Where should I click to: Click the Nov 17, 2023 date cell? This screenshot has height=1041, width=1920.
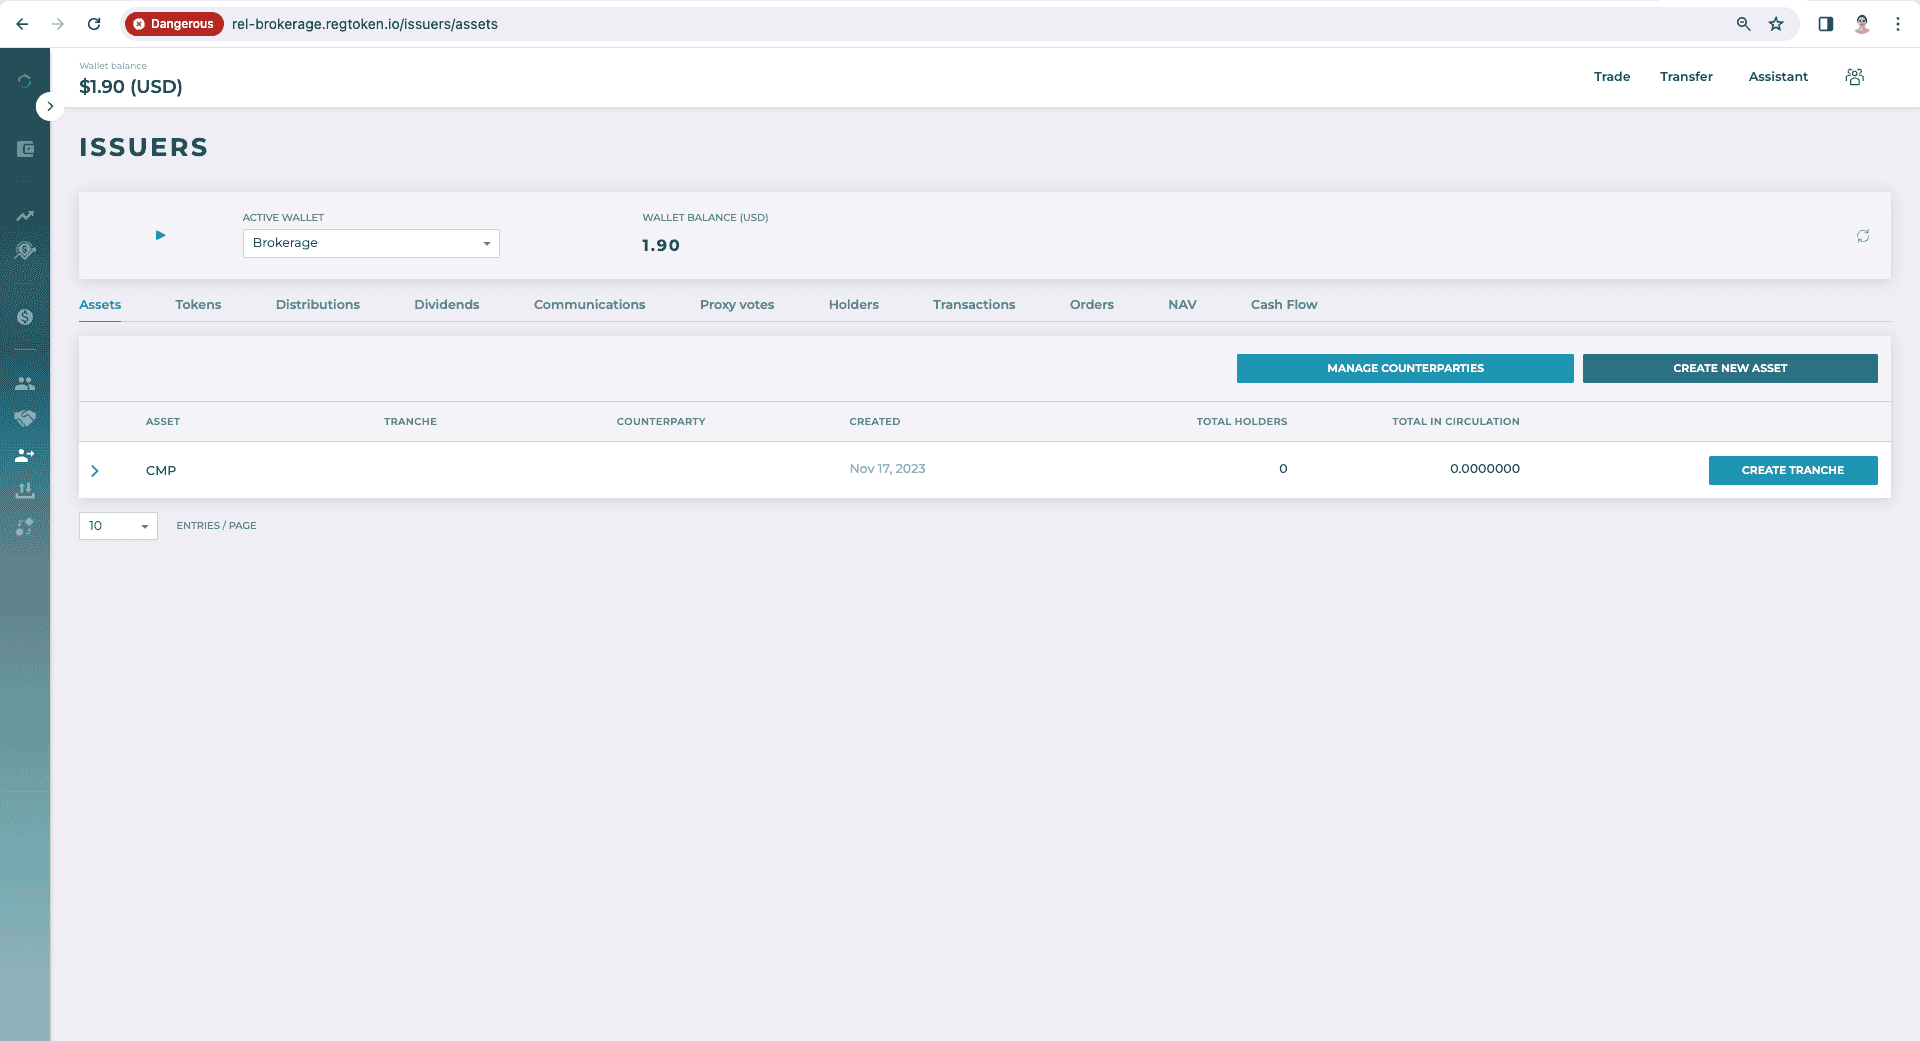pos(887,469)
